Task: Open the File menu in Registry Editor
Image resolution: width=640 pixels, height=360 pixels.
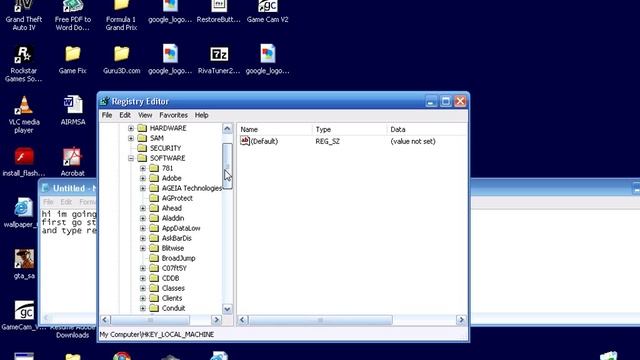Action: pos(107,115)
